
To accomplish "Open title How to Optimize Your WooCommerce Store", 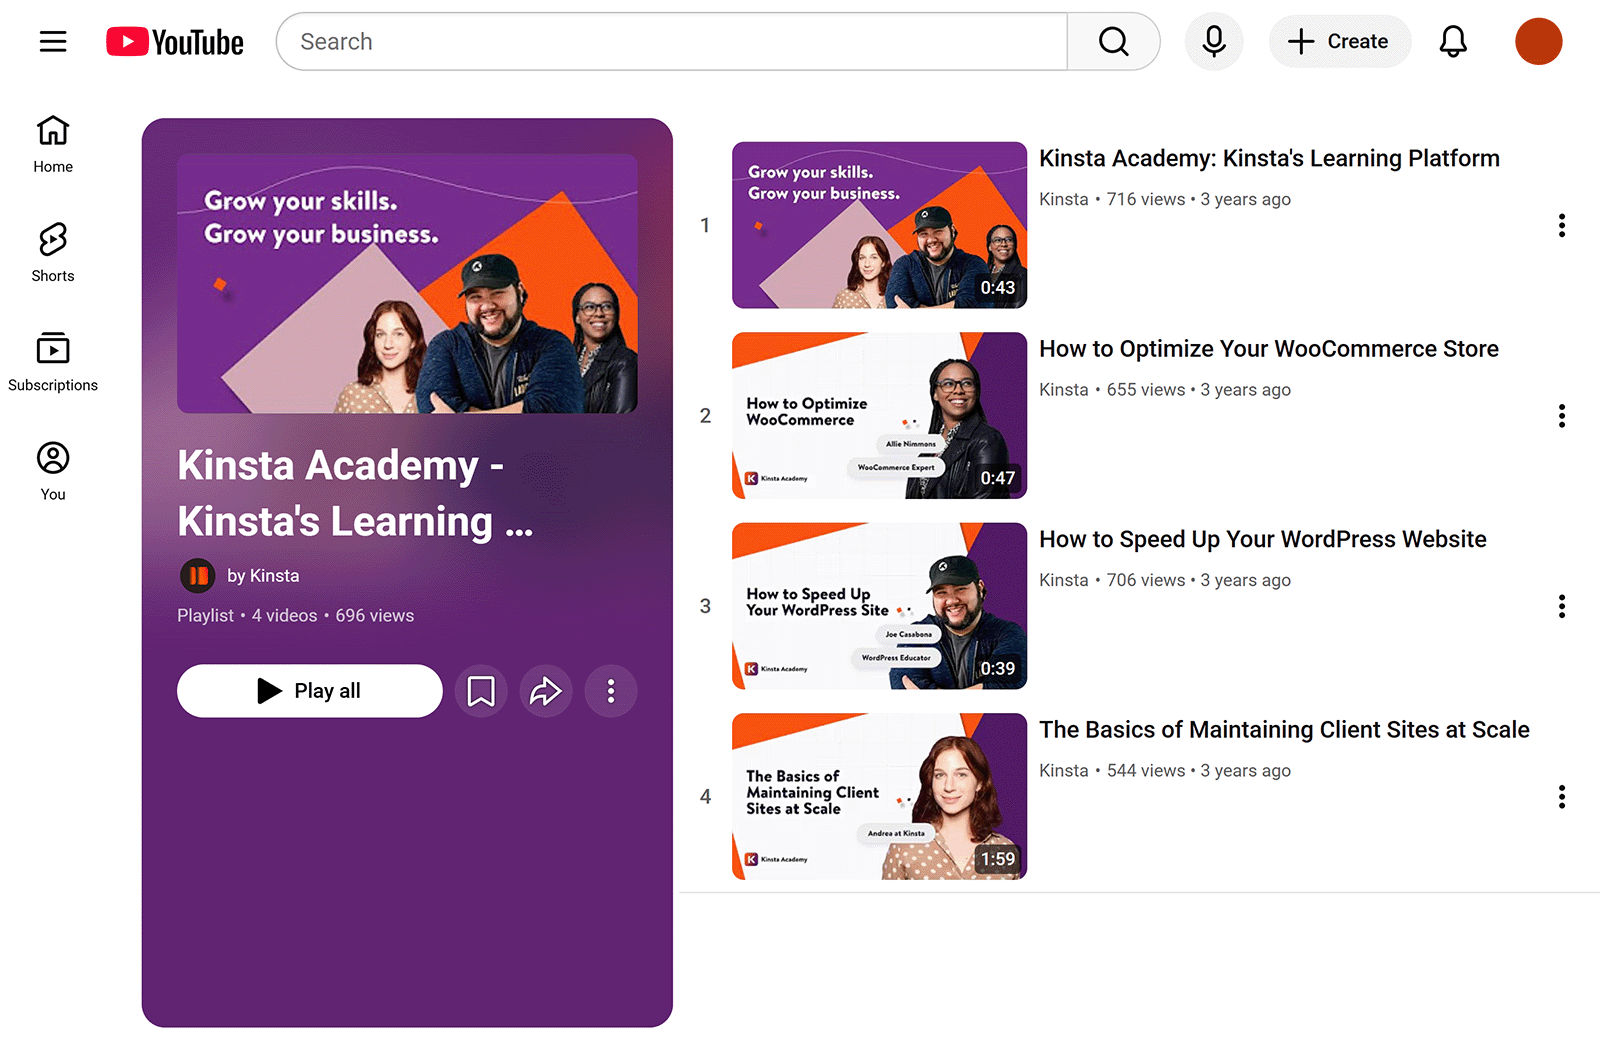I will (x=1269, y=349).
